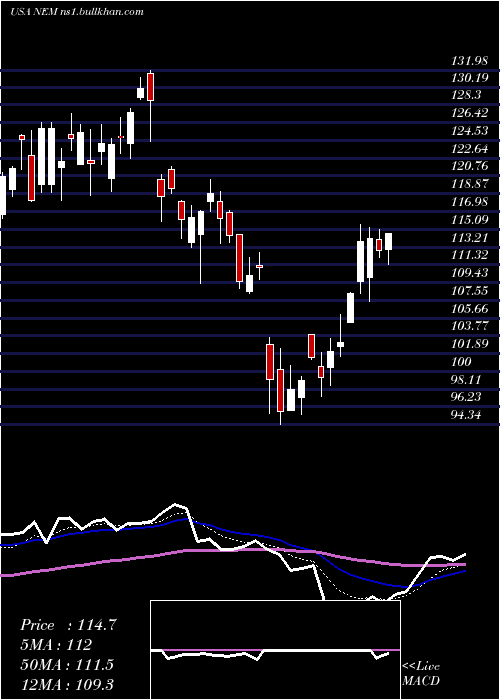500x700 pixels.
Task: Click the <<Live MACD label
Action: pyautogui.click(x=421, y=673)
